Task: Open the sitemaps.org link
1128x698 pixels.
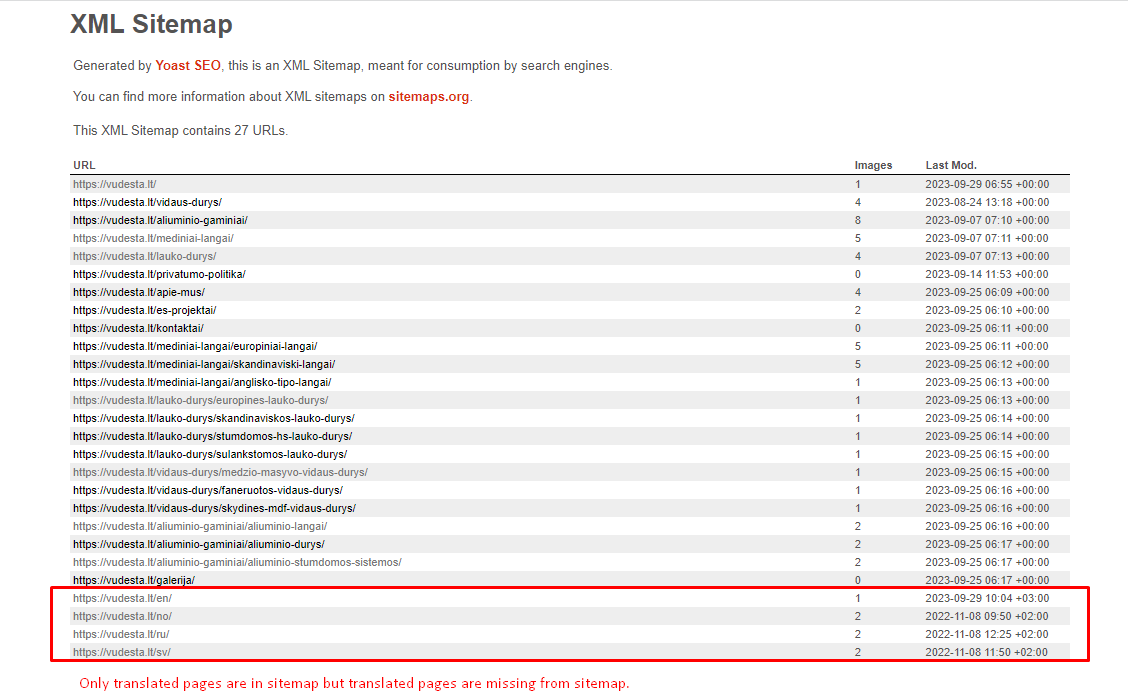Action: pyautogui.click(x=429, y=96)
